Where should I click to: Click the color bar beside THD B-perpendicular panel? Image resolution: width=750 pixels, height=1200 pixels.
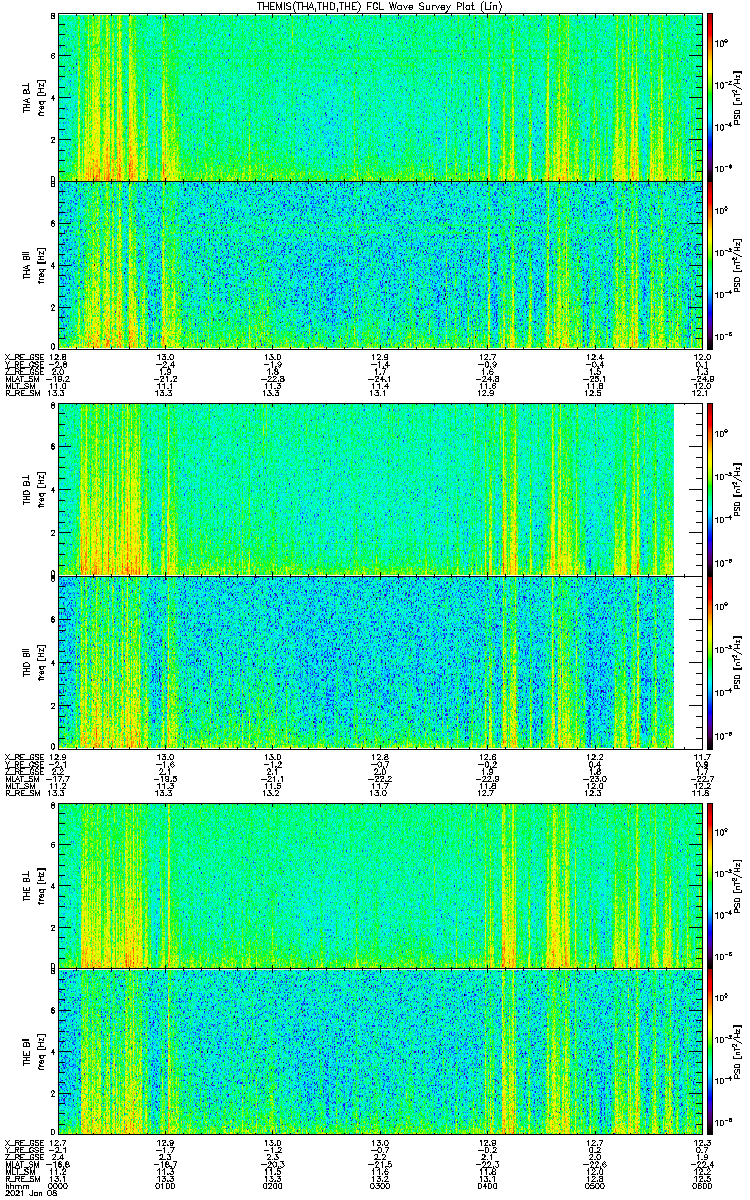[x=711, y=490]
